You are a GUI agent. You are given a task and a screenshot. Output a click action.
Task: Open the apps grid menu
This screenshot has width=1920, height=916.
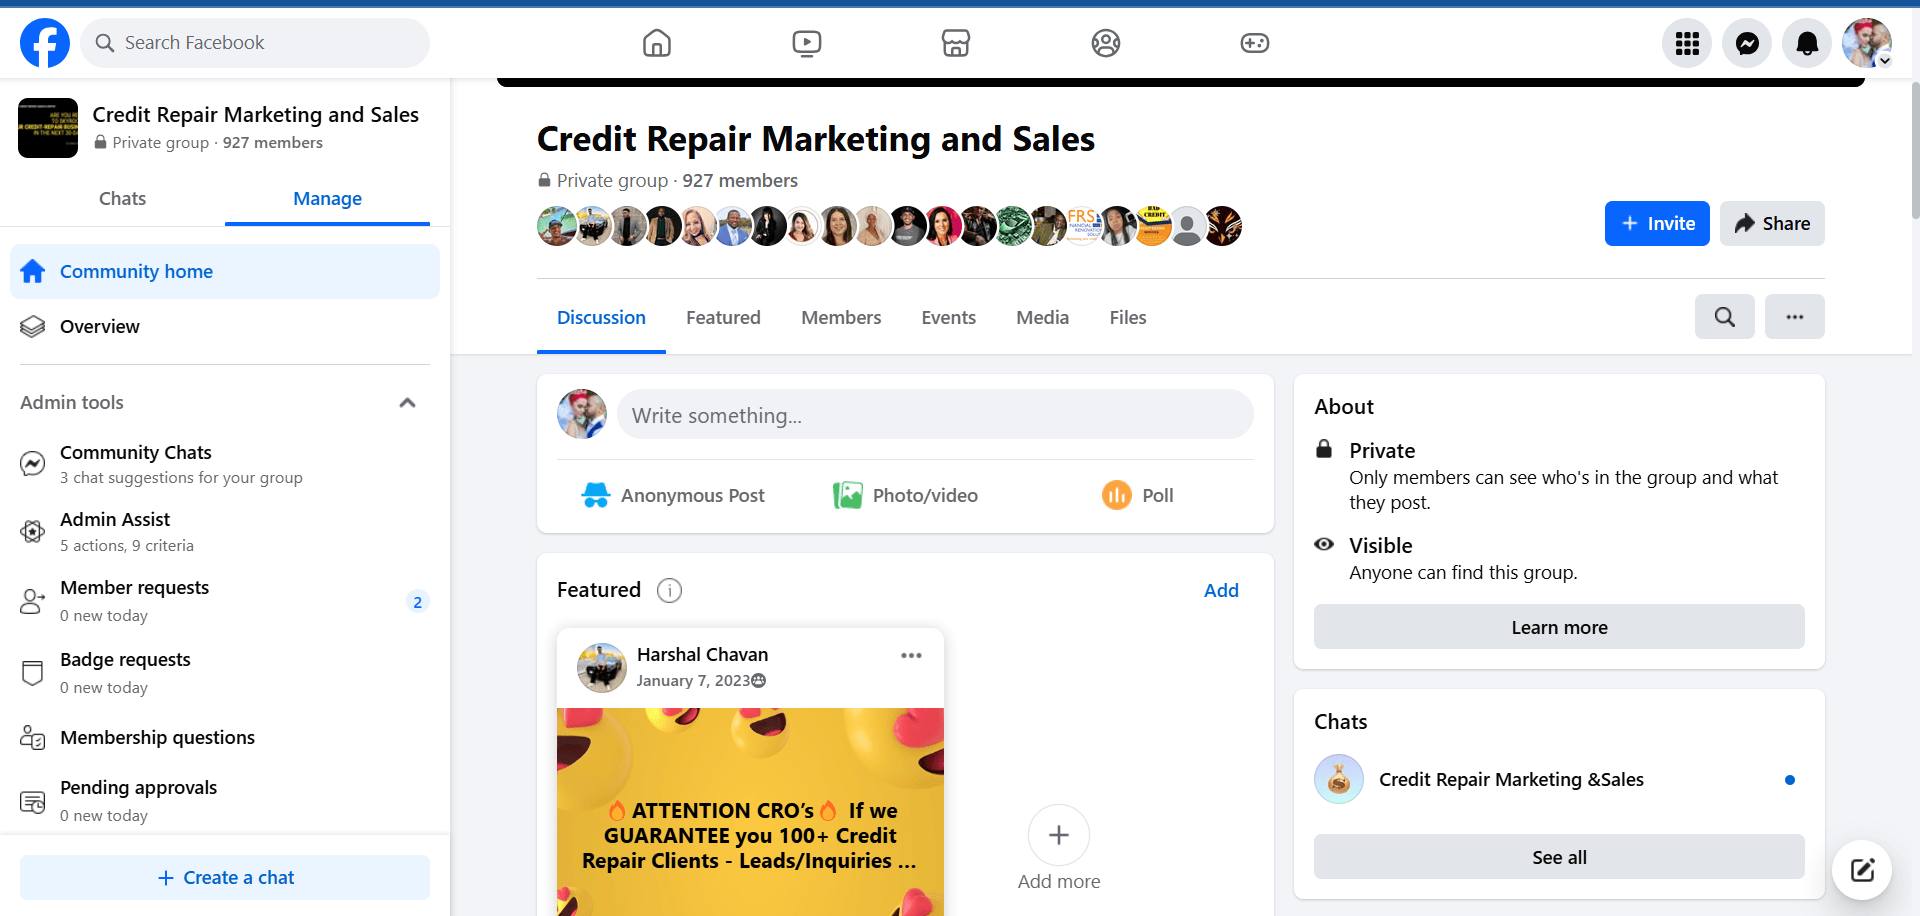(1687, 43)
